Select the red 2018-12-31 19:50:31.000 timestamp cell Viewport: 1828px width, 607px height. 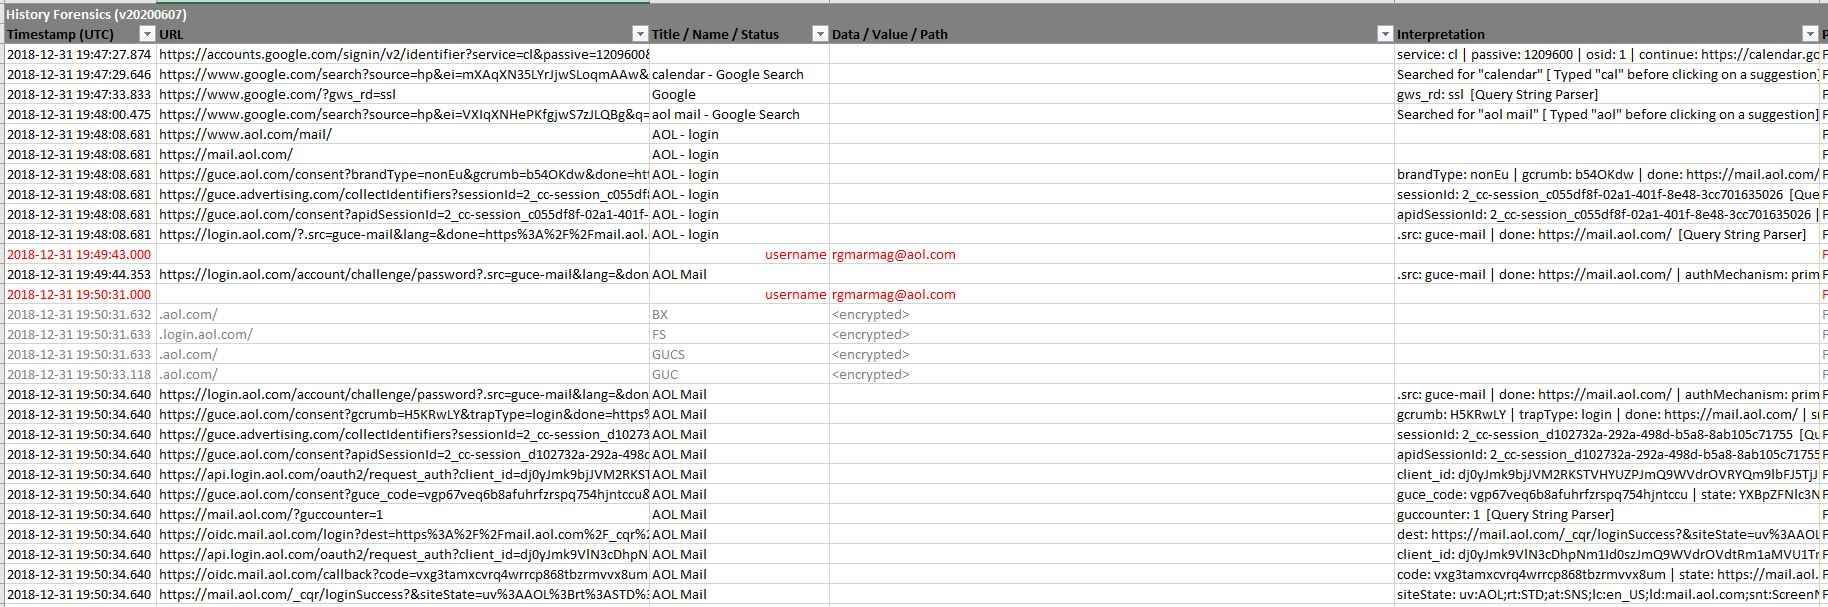coord(79,294)
